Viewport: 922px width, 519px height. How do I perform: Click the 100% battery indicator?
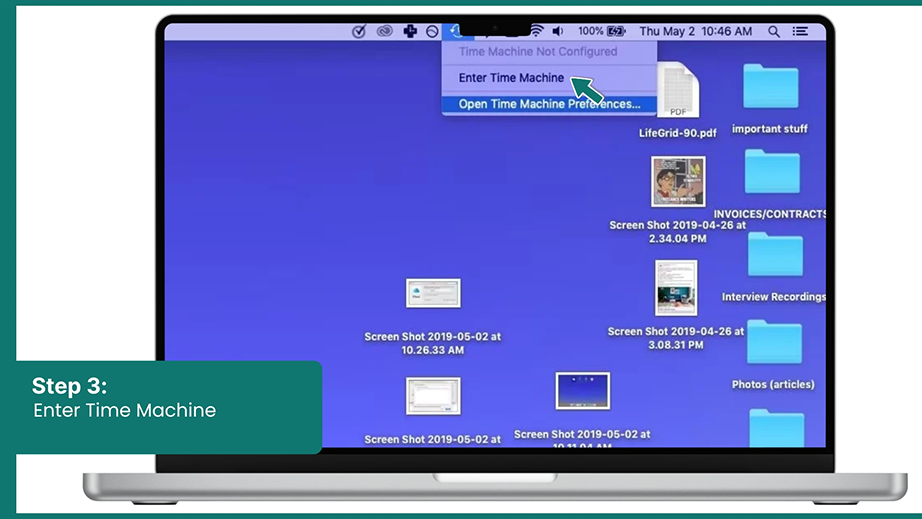point(601,31)
